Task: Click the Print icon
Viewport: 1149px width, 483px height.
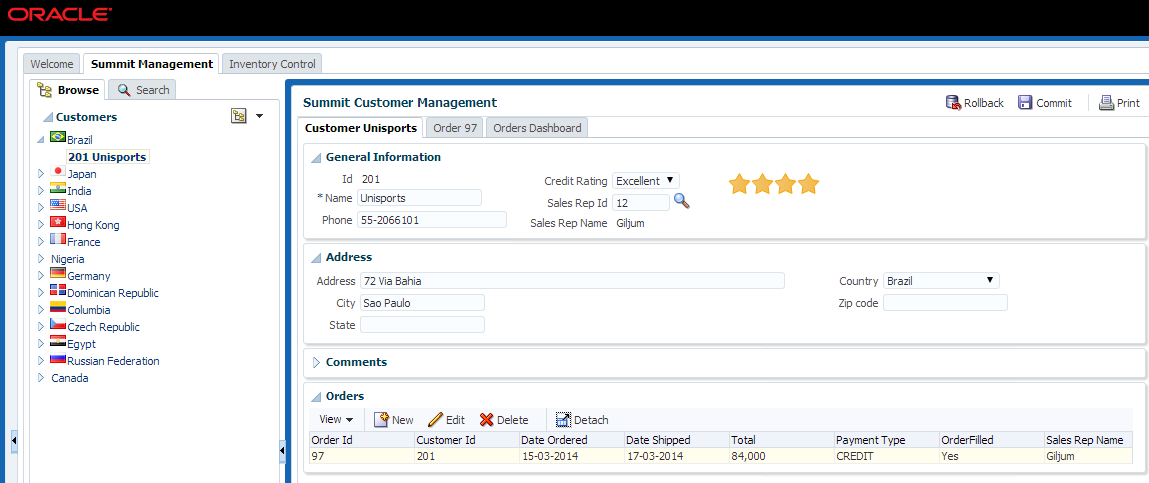Action: click(x=1106, y=103)
